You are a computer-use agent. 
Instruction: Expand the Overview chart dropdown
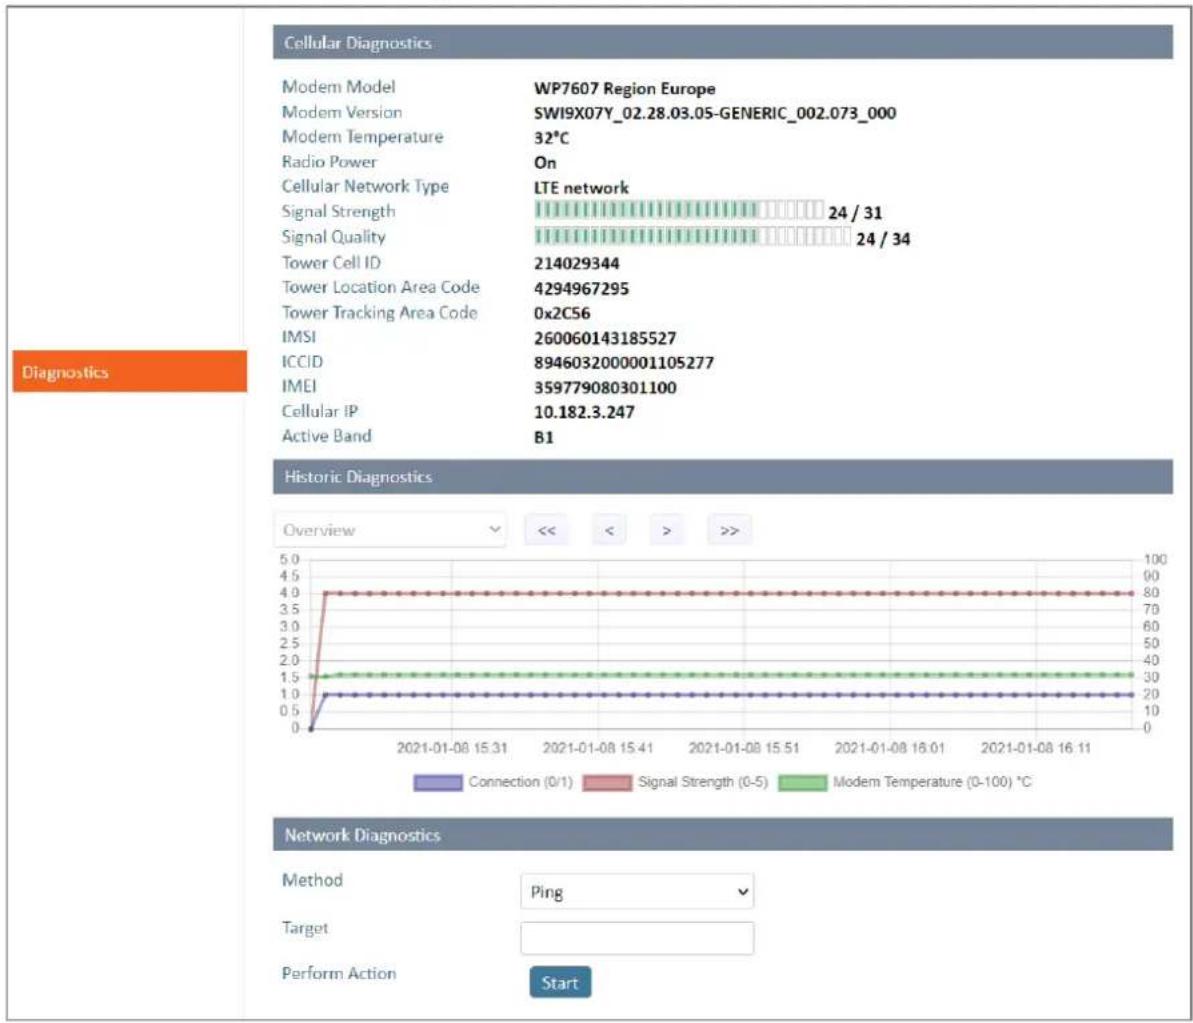tap(390, 530)
